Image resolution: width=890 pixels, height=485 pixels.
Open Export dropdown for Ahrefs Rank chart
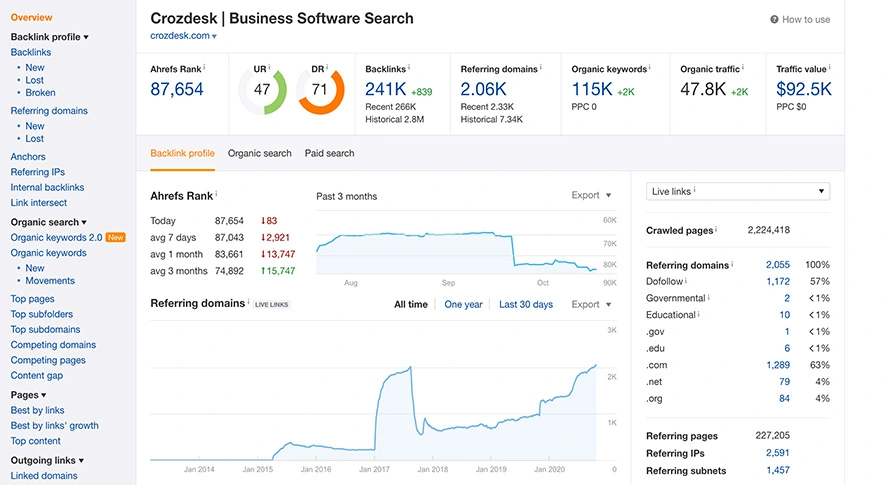[x=591, y=196]
